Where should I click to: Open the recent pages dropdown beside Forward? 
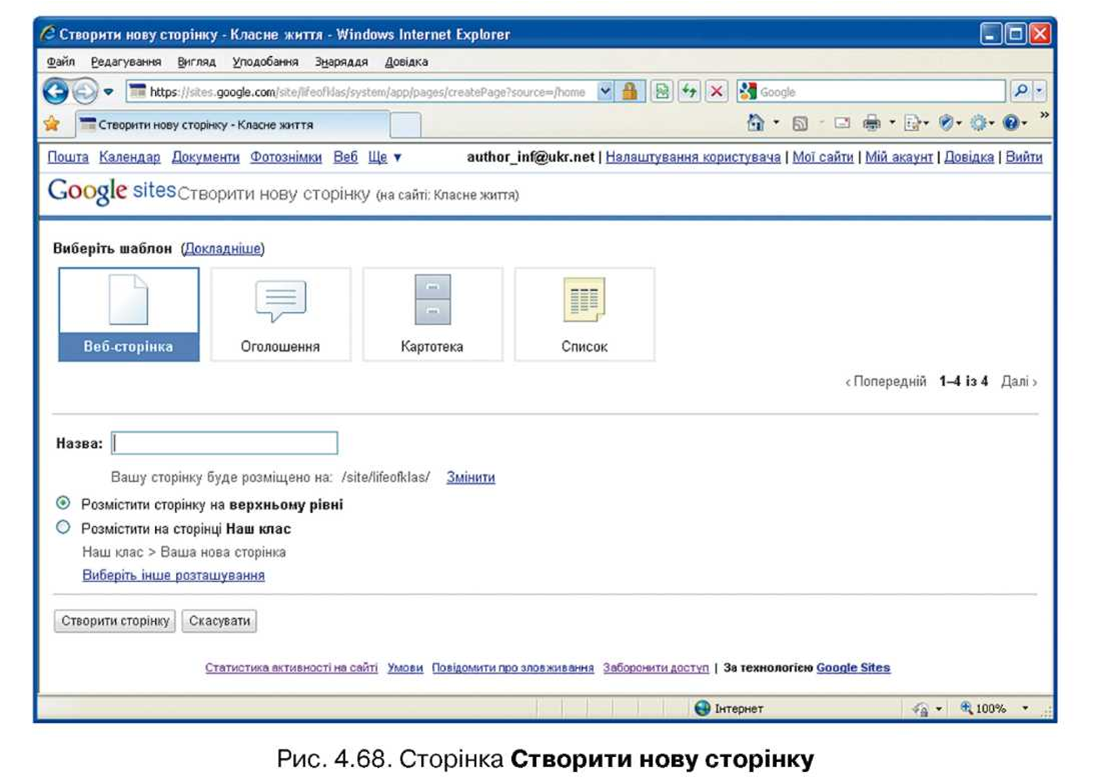(108, 91)
